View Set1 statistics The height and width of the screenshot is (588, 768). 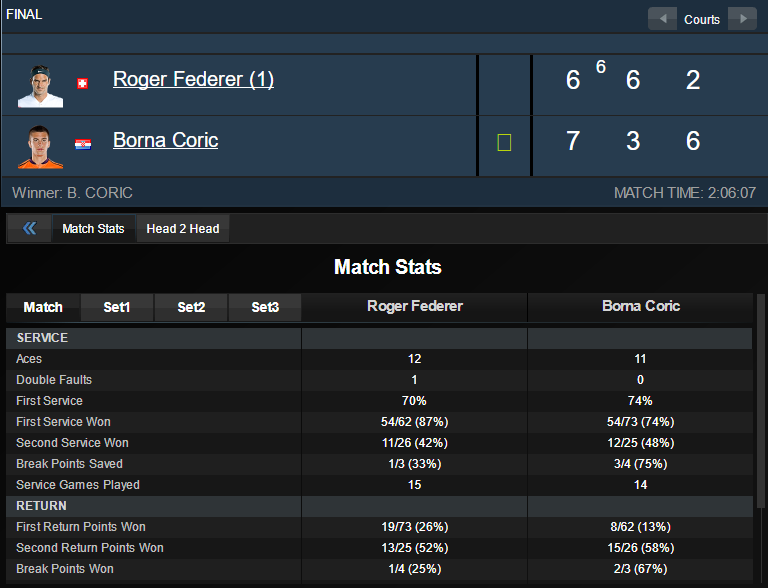(117, 307)
